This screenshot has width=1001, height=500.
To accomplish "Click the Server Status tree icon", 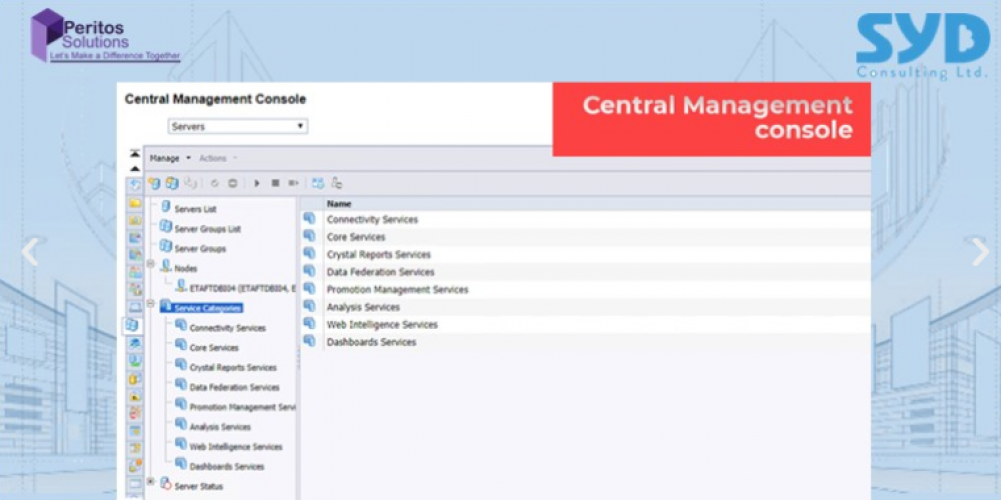I will pos(165,483).
